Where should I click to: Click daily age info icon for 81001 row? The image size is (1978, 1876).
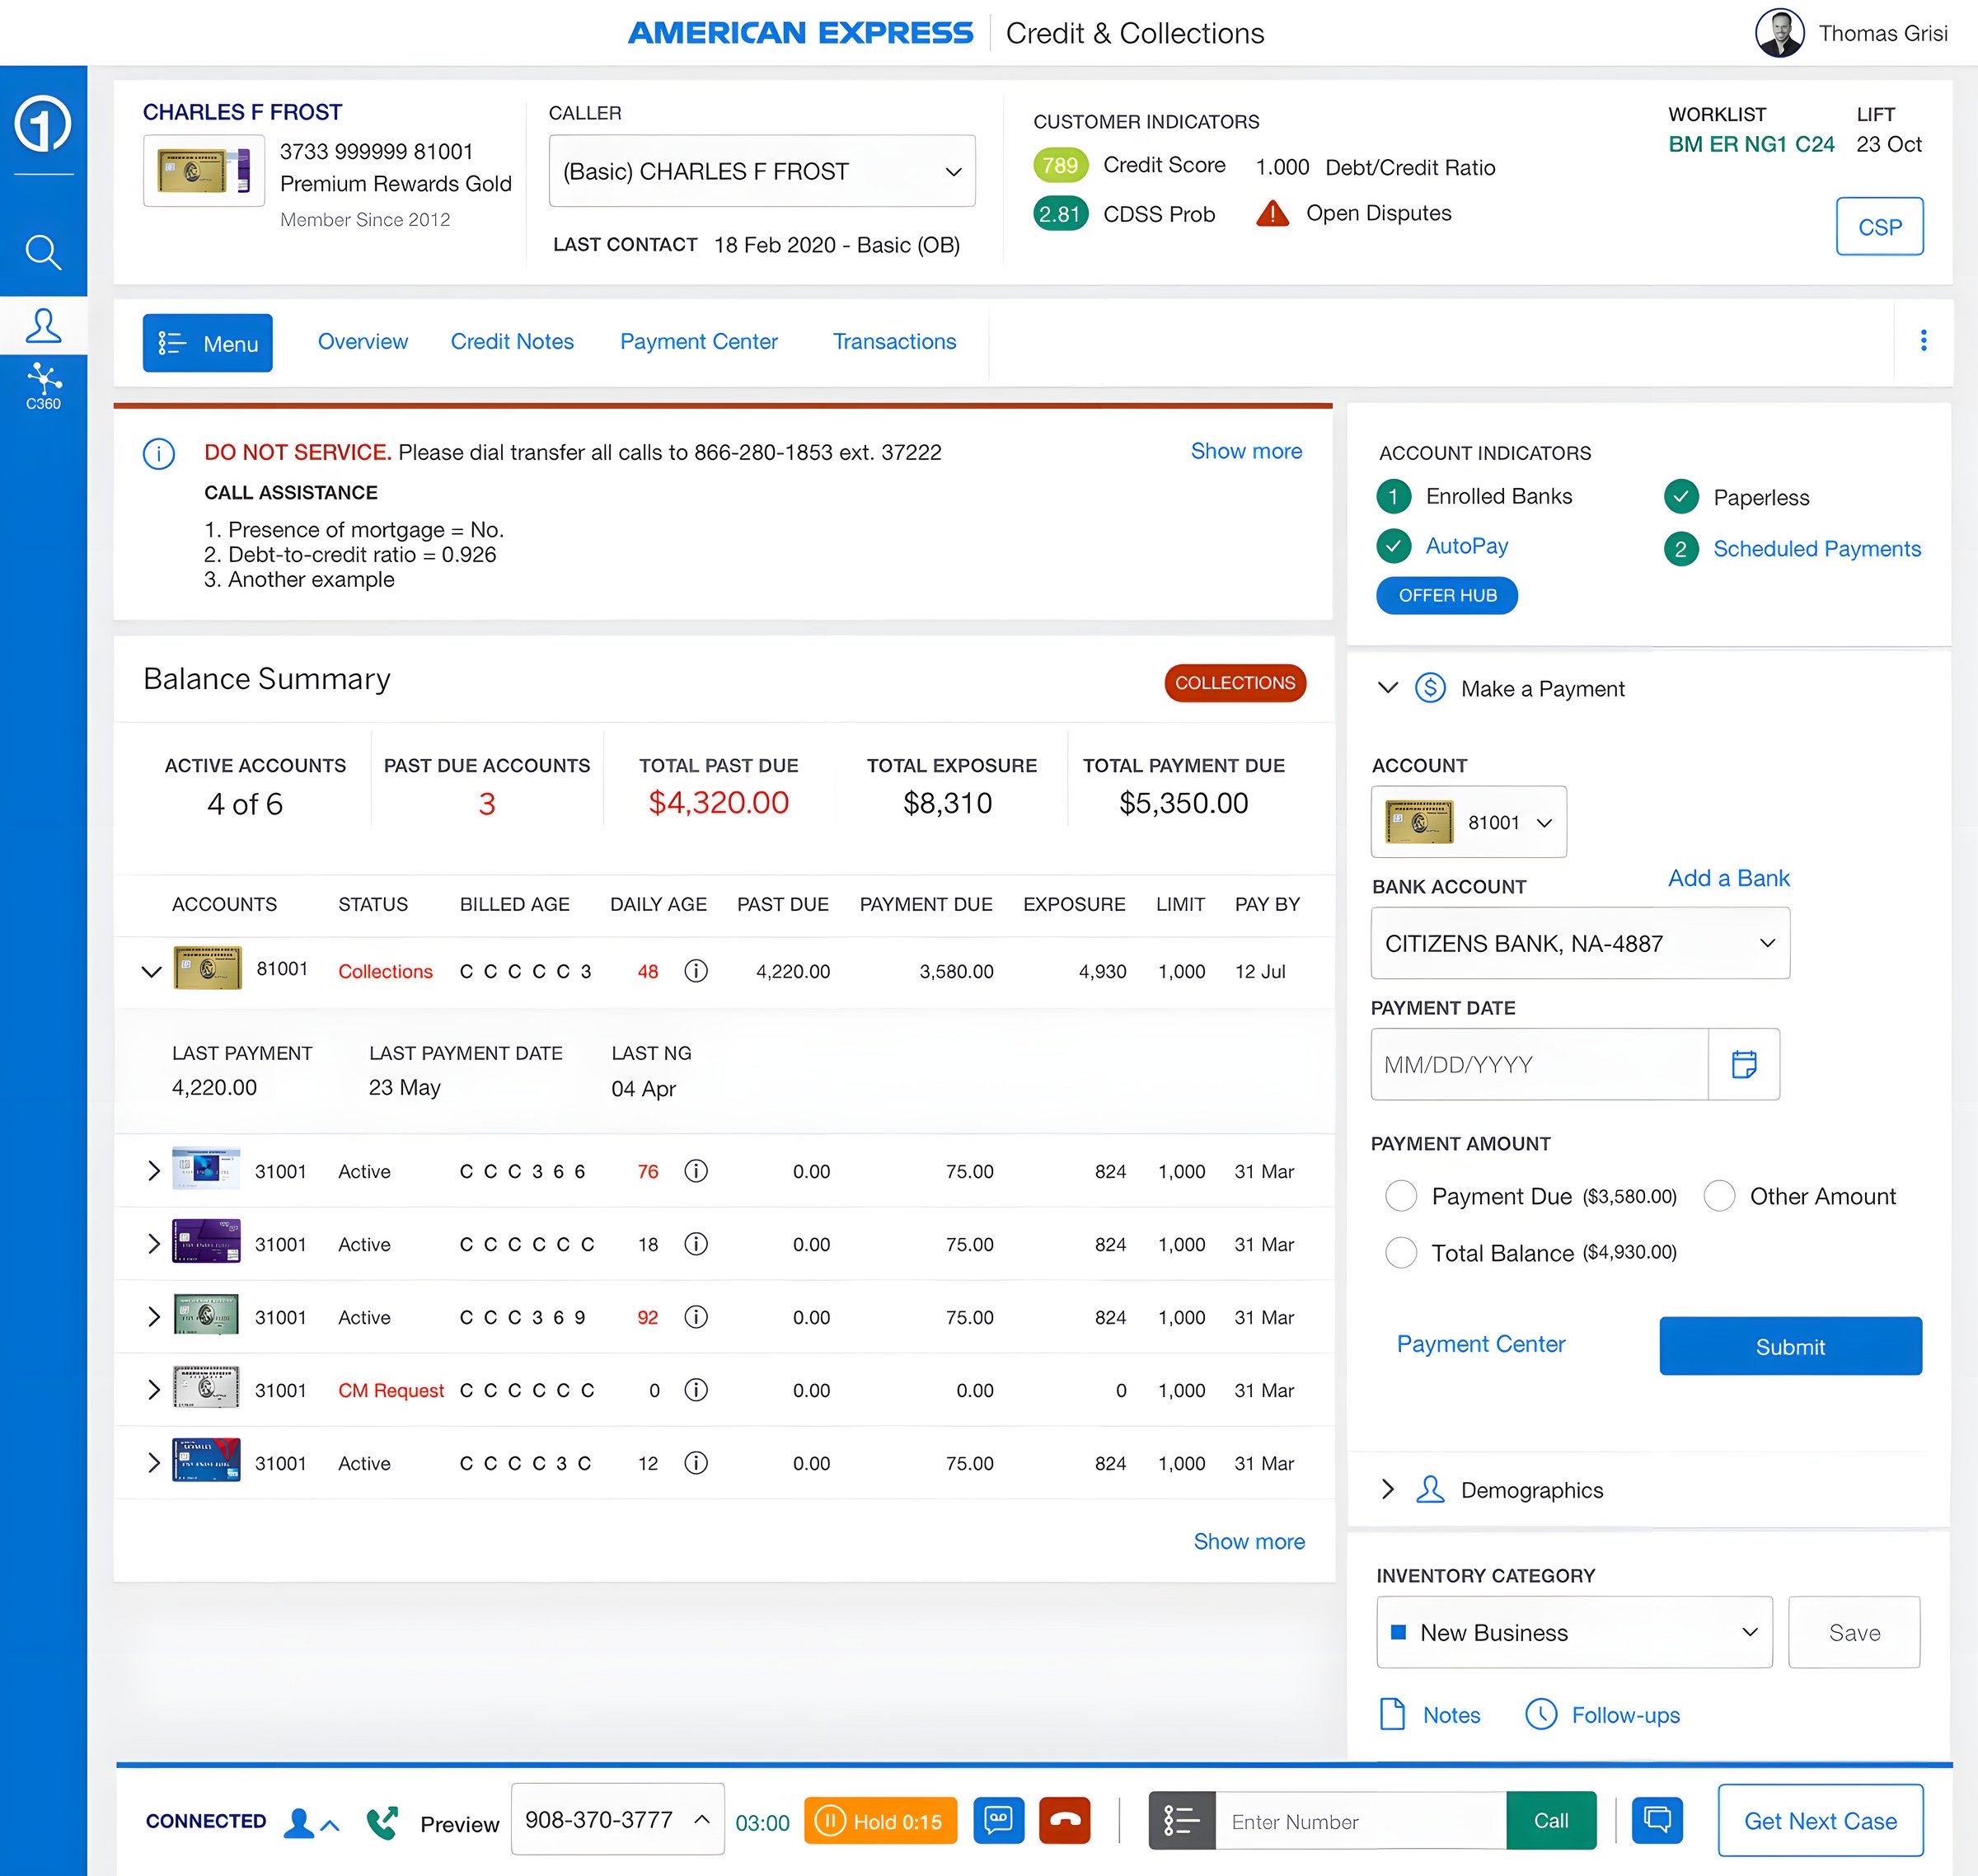pos(696,971)
